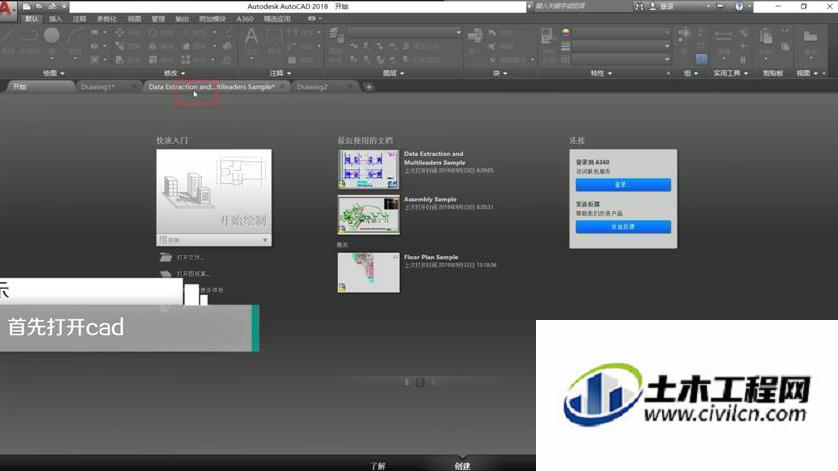Expand the 修改 (Modify) panel title
Viewport: 838px width, 471px height.
tap(174, 73)
